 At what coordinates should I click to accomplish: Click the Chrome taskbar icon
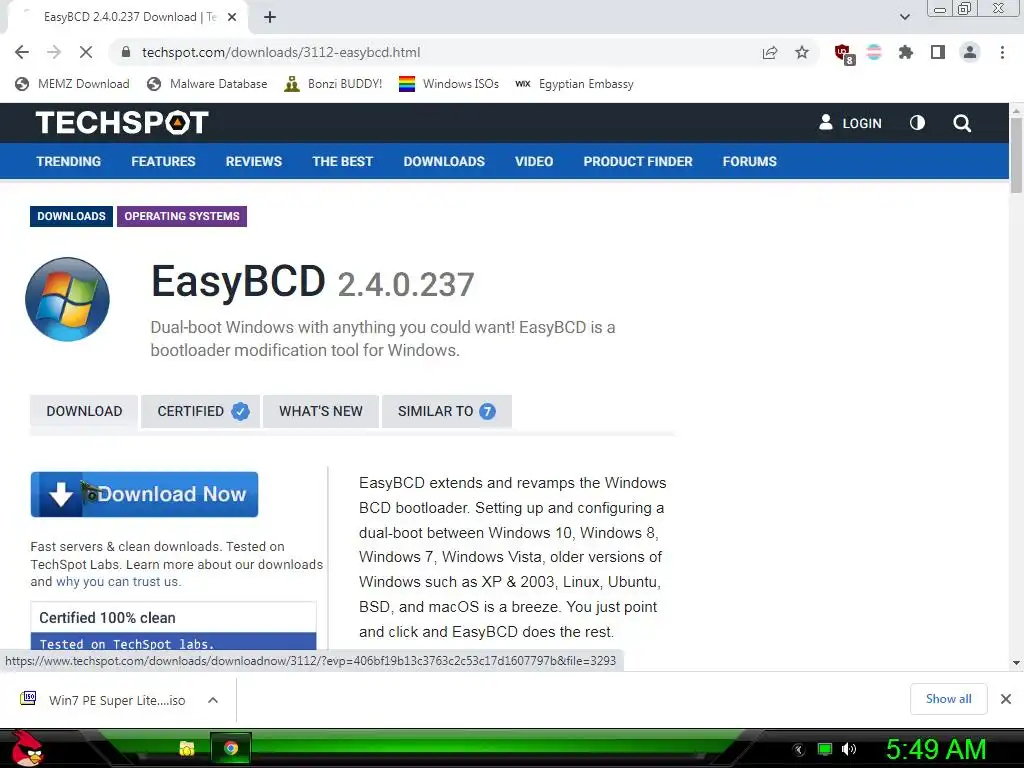(x=231, y=748)
